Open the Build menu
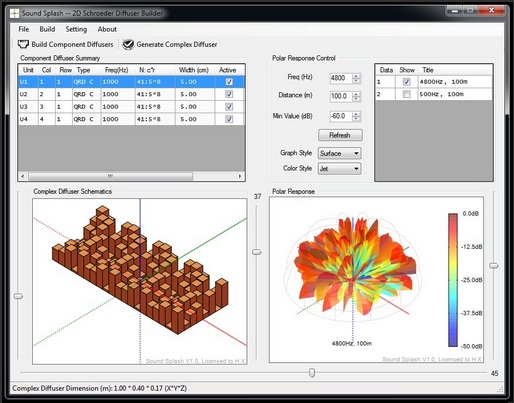The image size is (514, 403). point(47,29)
